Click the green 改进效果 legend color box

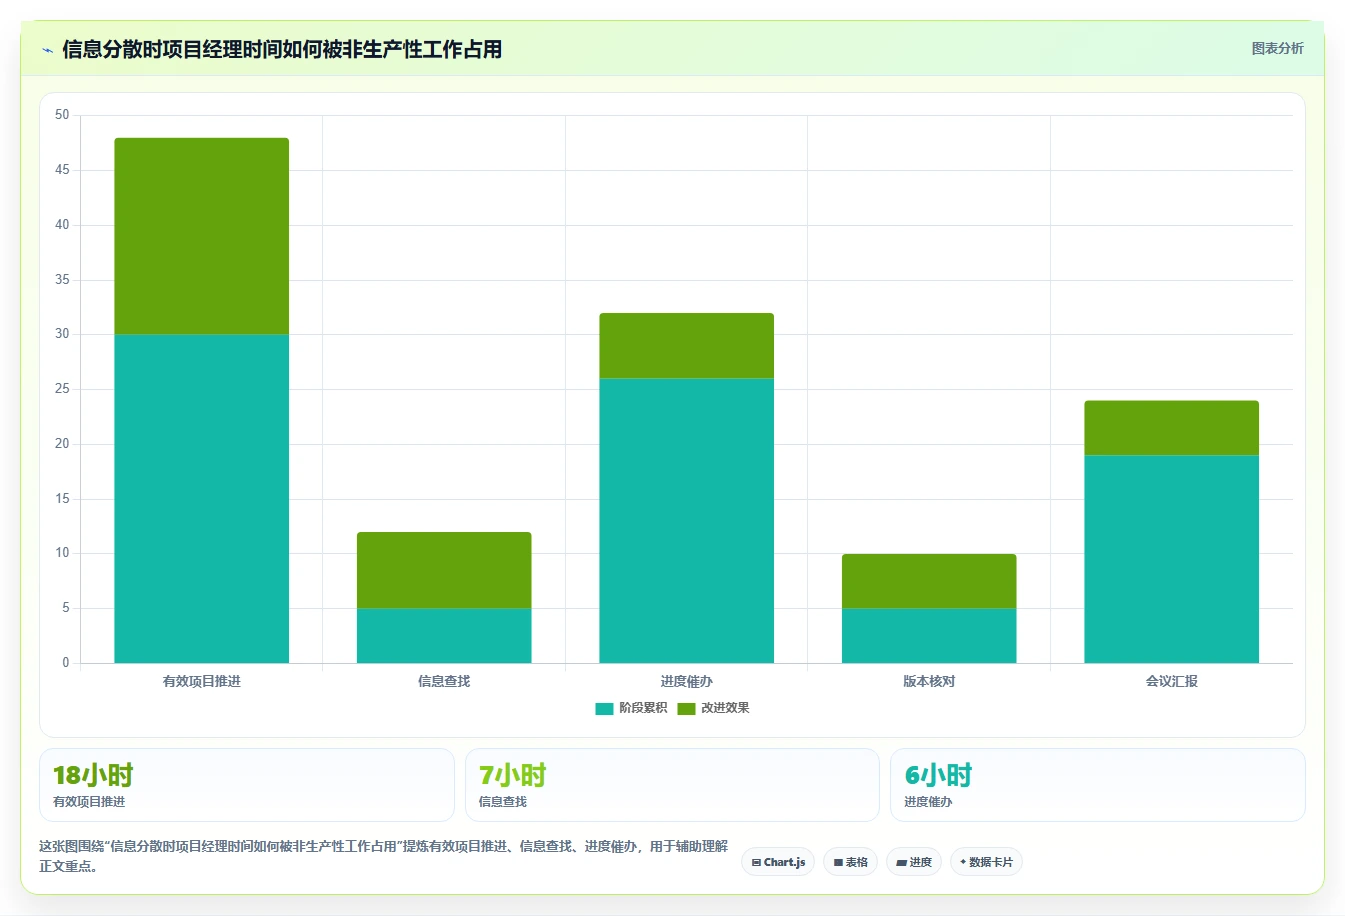pyautogui.click(x=686, y=709)
